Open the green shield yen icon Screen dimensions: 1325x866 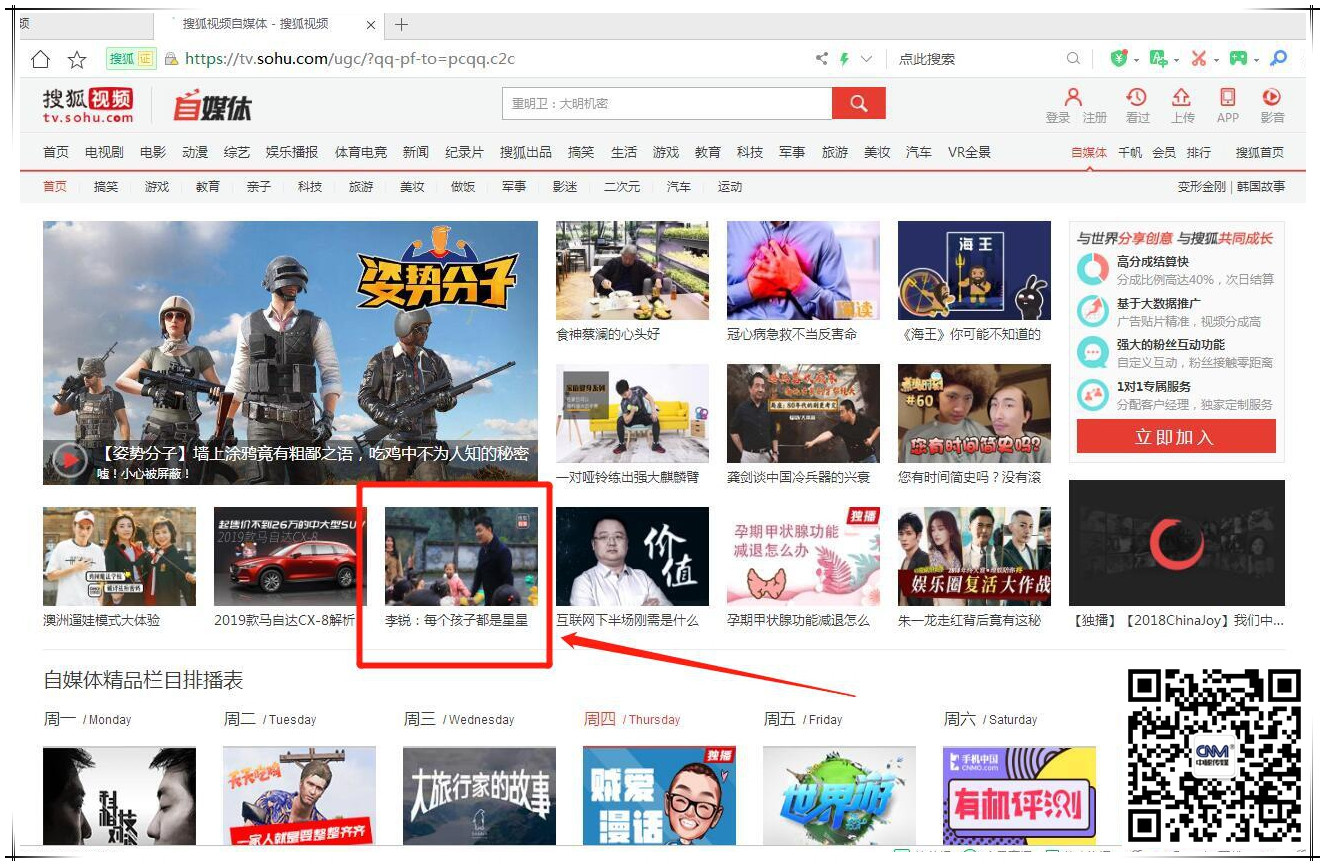click(x=1119, y=59)
